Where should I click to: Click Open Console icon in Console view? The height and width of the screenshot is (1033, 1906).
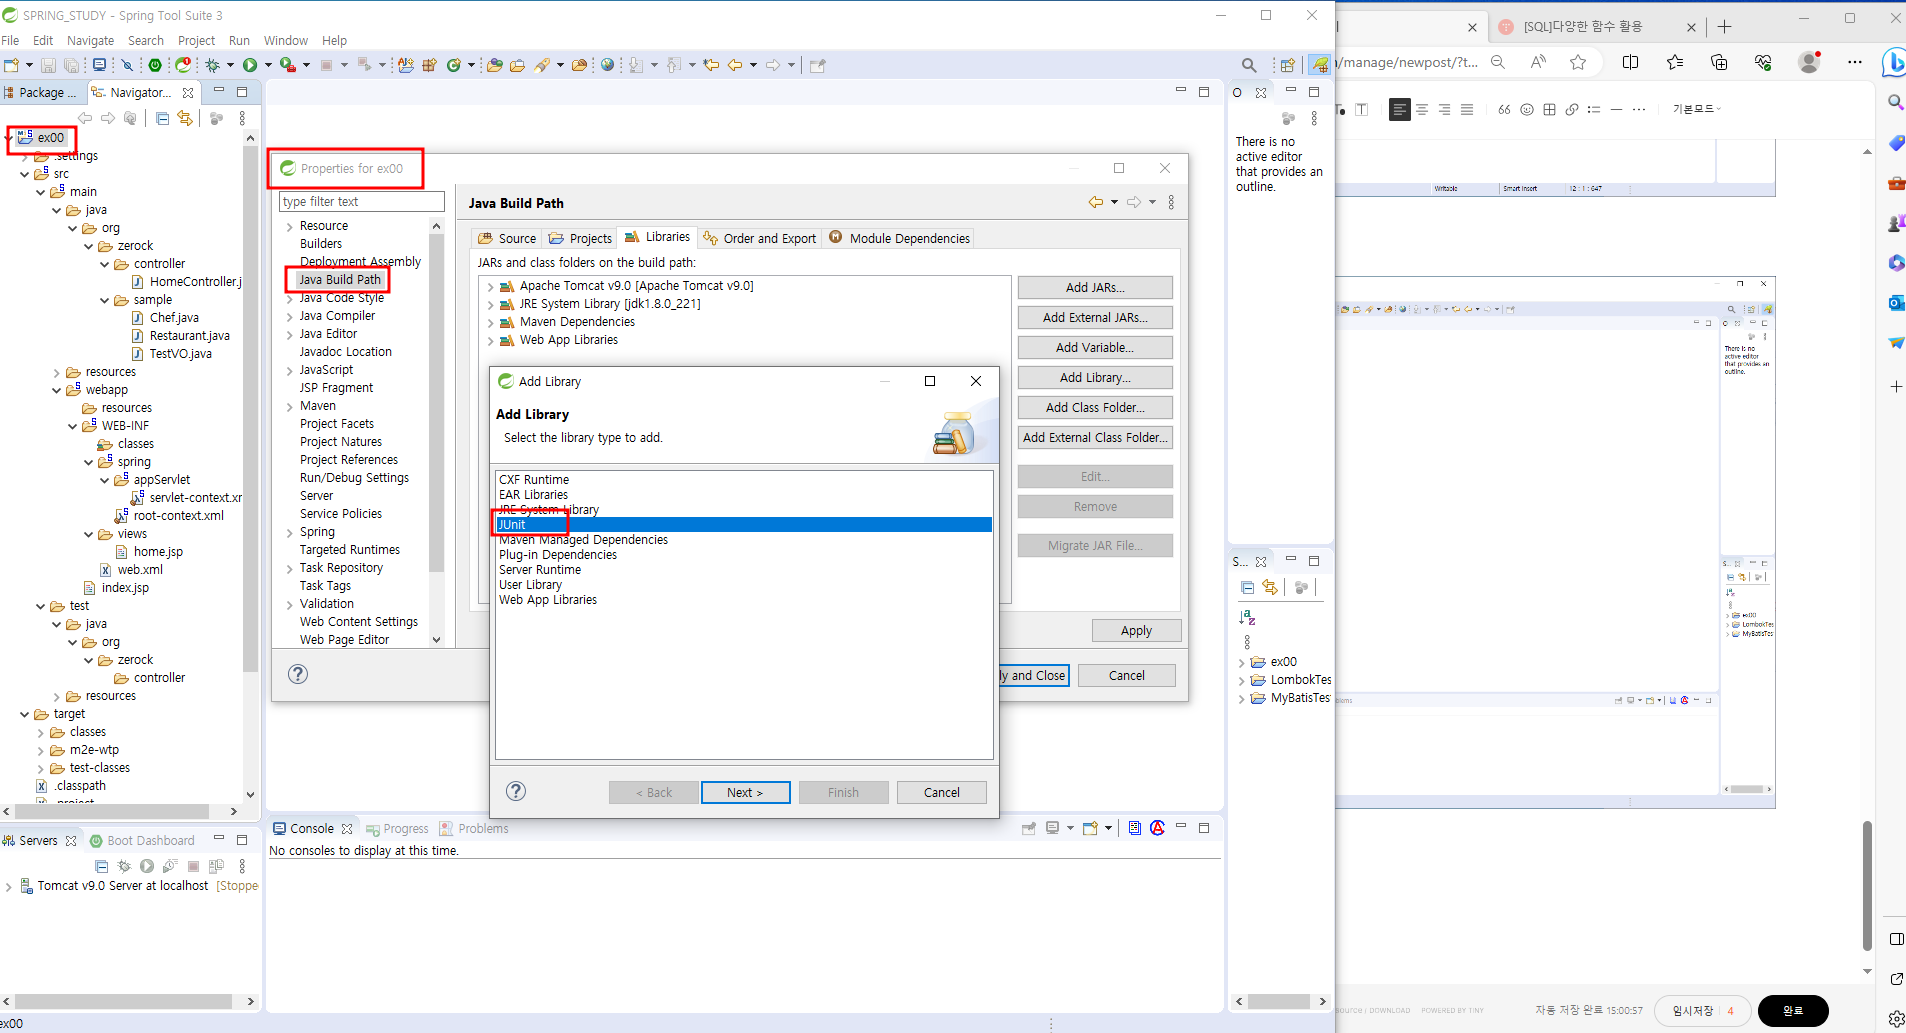coord(1090,828)
